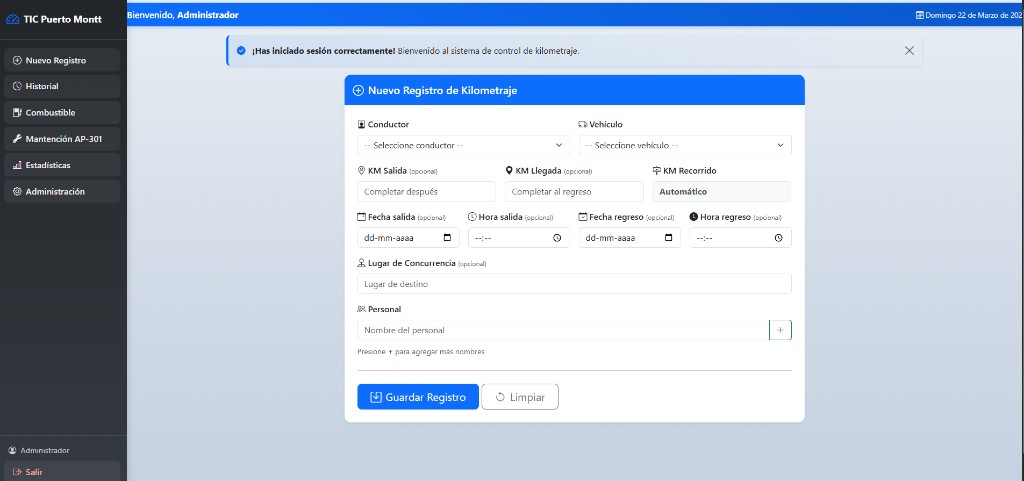The image size is (1024, 481).
Task: Click the TIC Puerto Montt speedometer logo
Action: point(12,19)
